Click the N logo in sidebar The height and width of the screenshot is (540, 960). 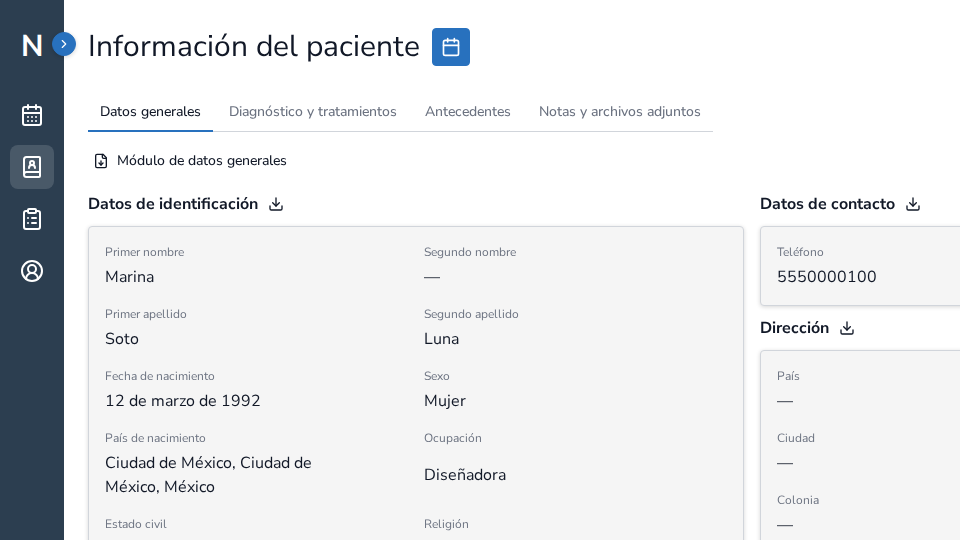tap(32, 46)
